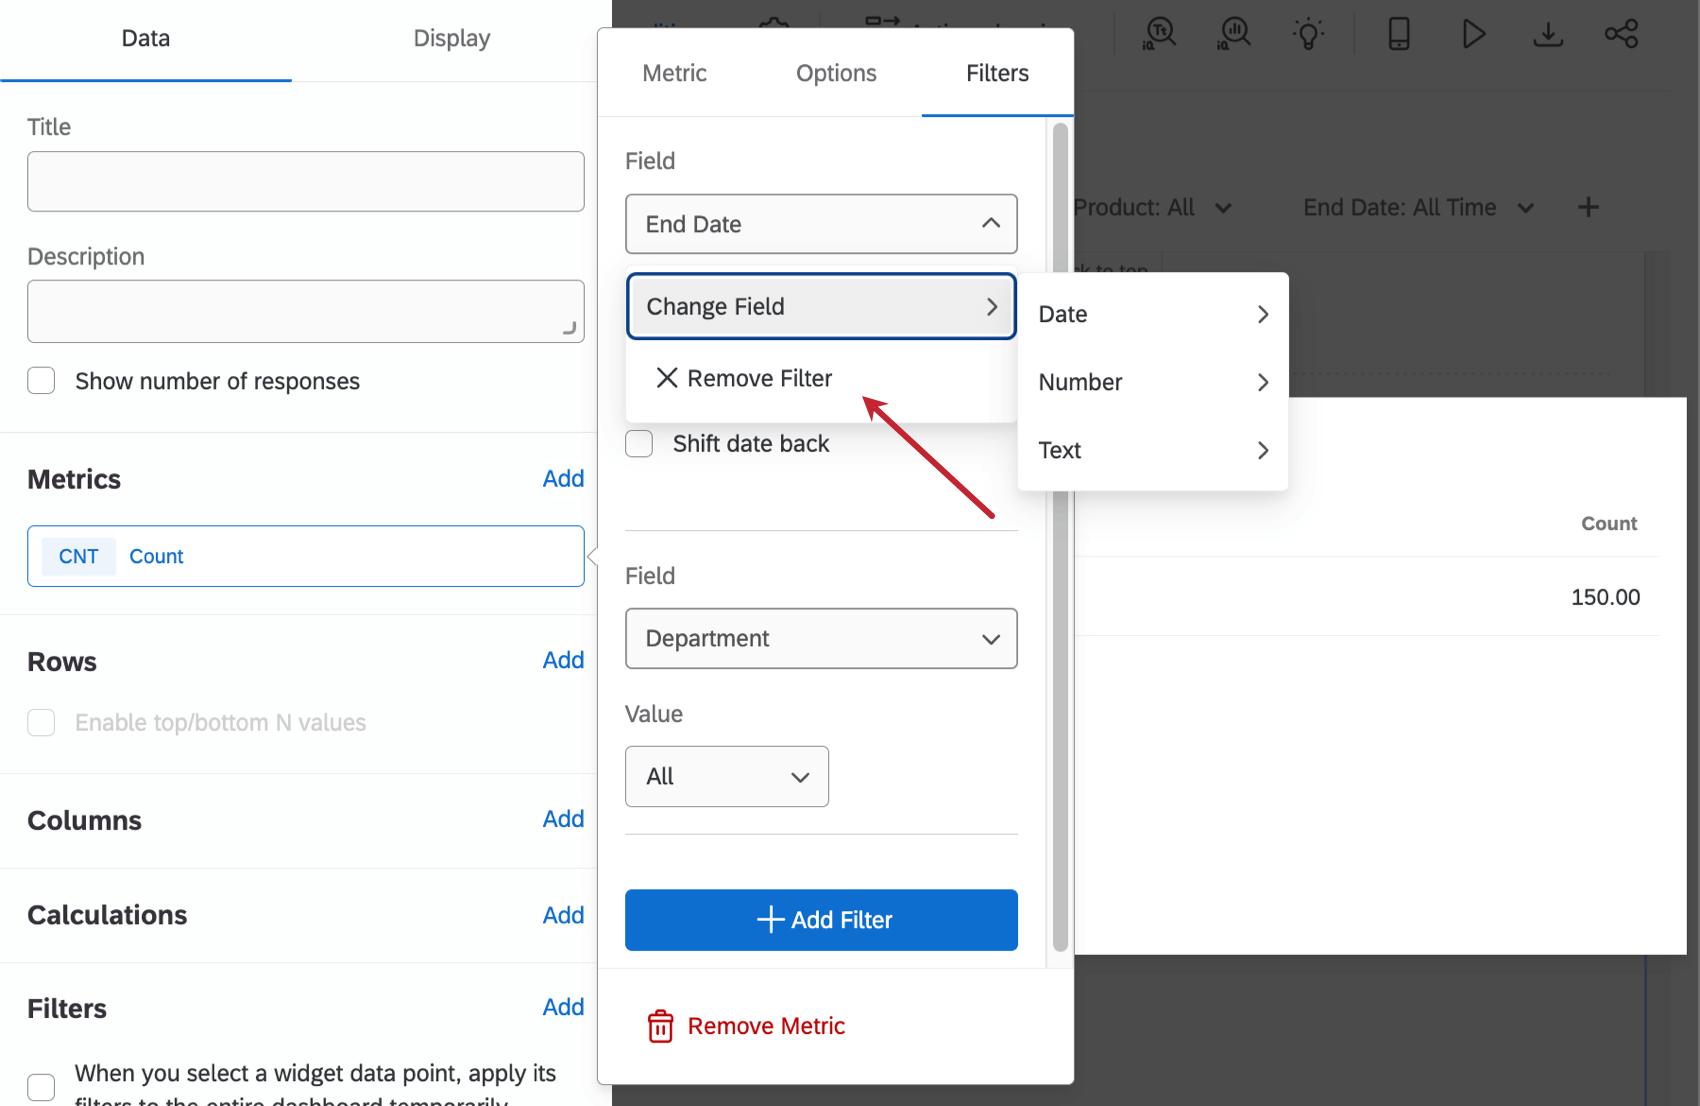Add a page filter with the plus icon

point(1588,207)
